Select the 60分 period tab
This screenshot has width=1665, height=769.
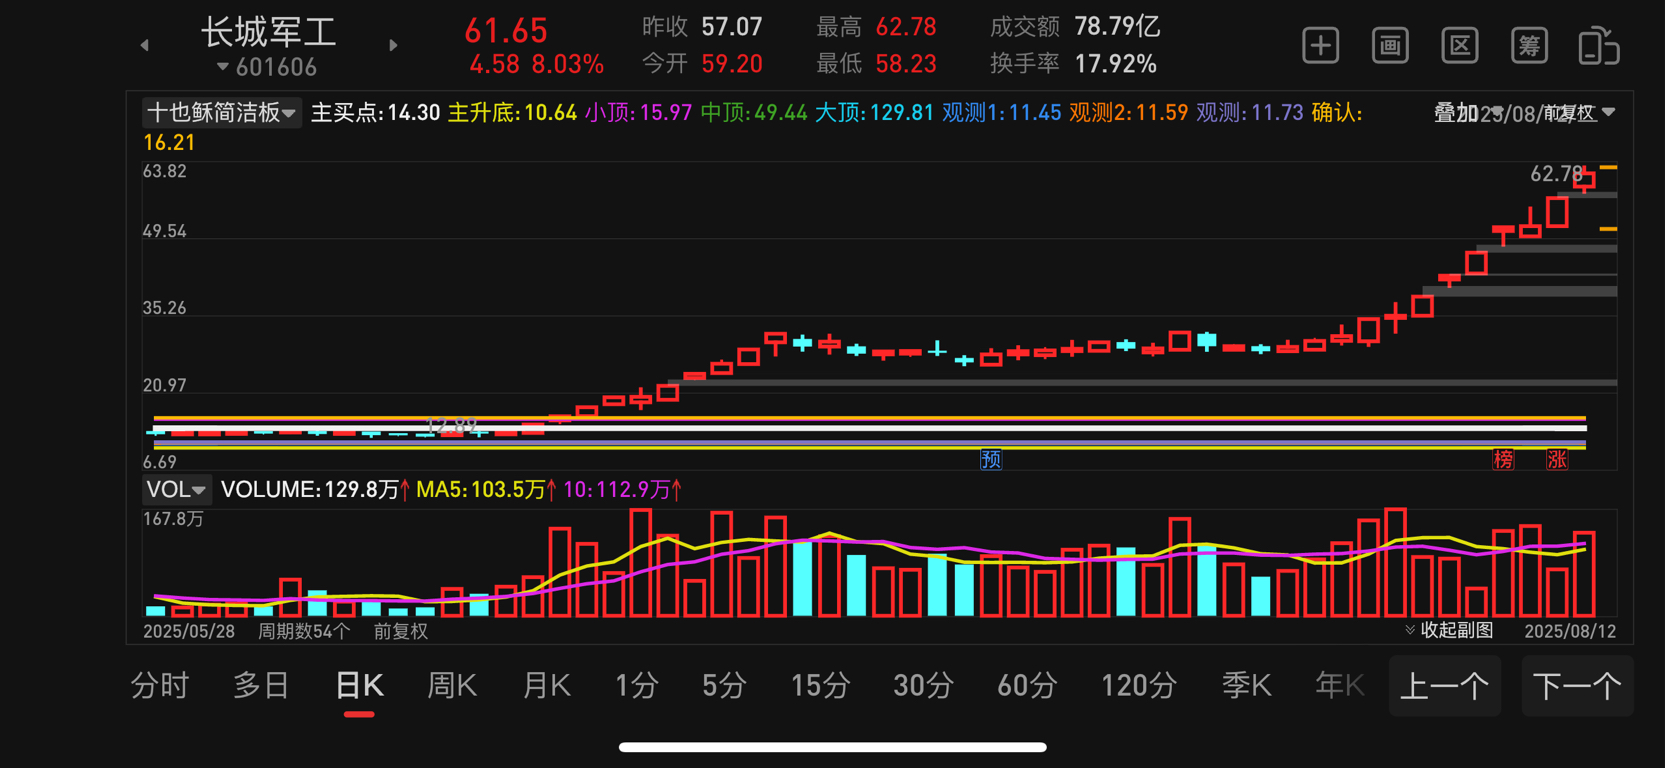(x=1027, y=686)
